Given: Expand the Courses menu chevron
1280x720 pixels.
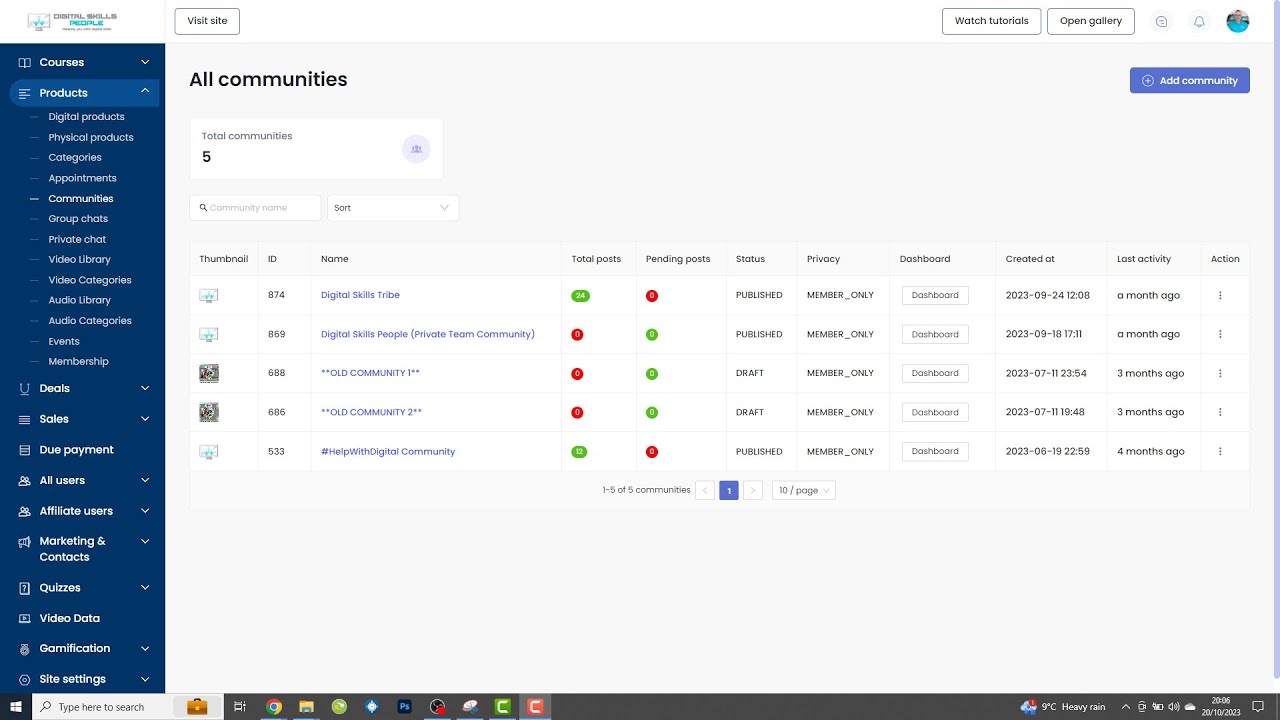Looking at the screenshot, I should pyautogui.click(x=145, y=62).
